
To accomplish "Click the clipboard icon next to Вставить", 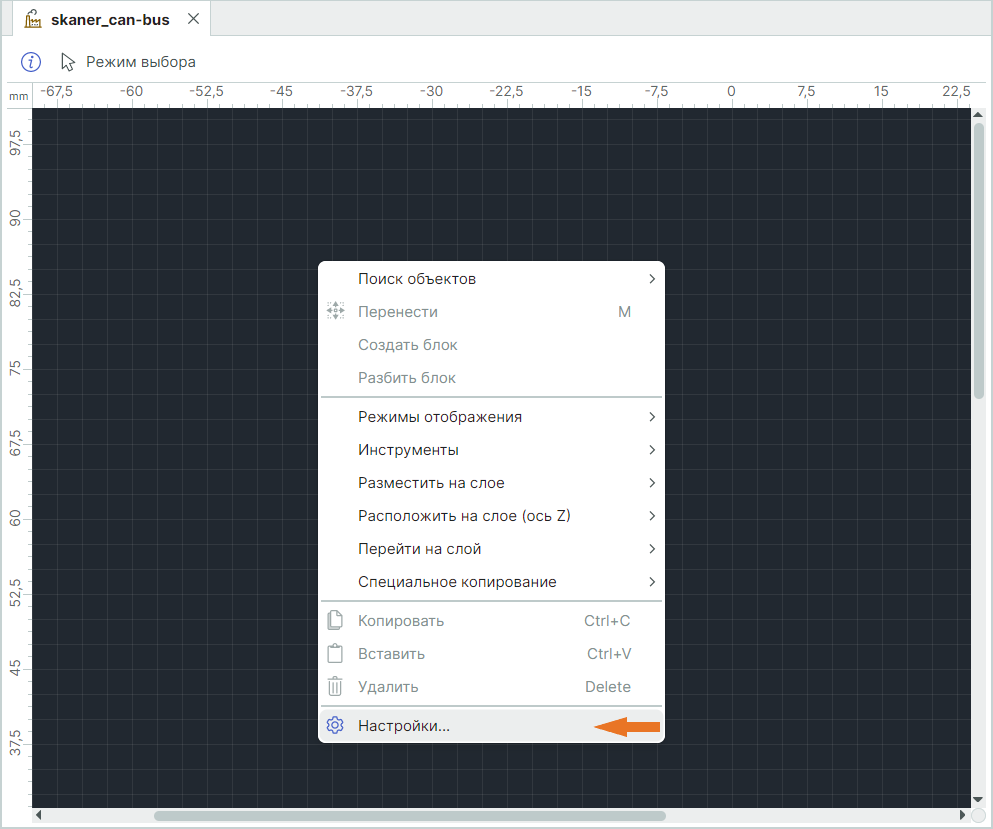I will 335,654.
